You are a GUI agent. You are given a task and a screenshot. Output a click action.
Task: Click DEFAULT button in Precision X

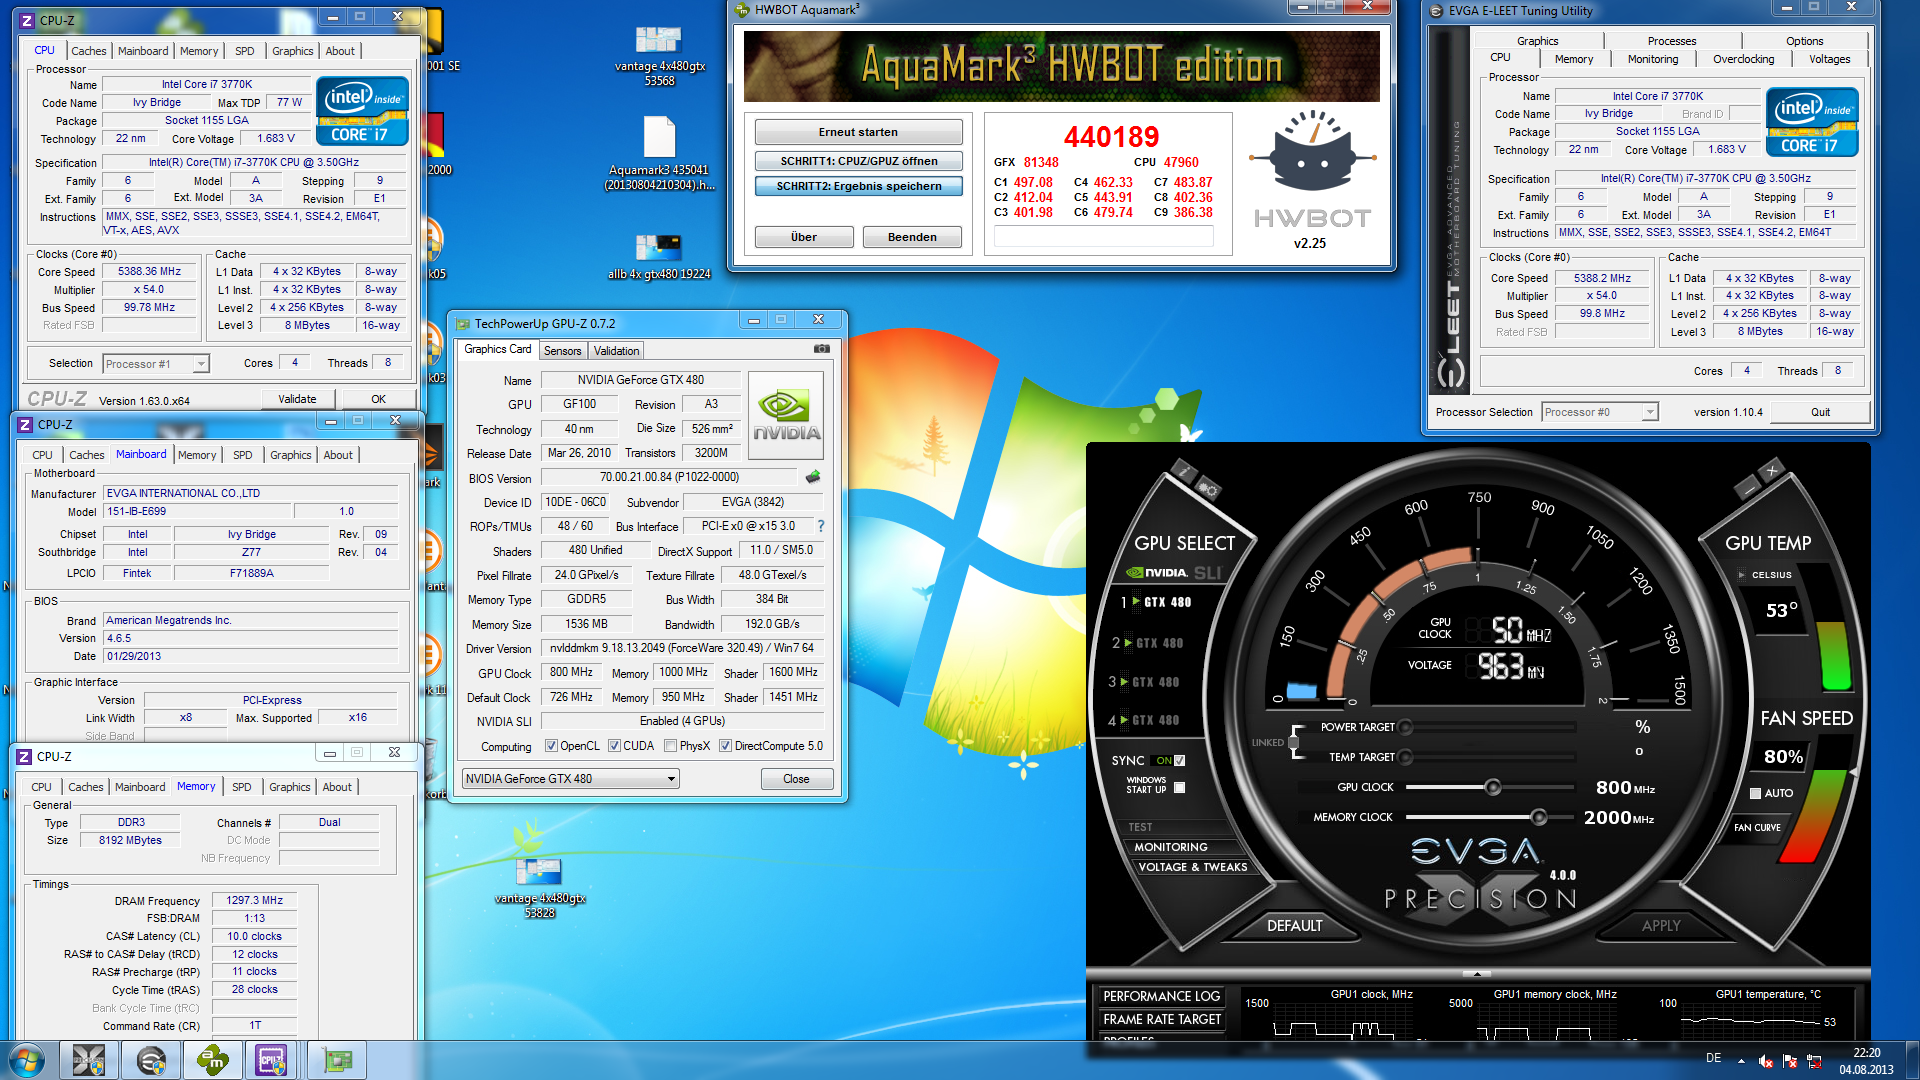click(x=1294, y=926)
